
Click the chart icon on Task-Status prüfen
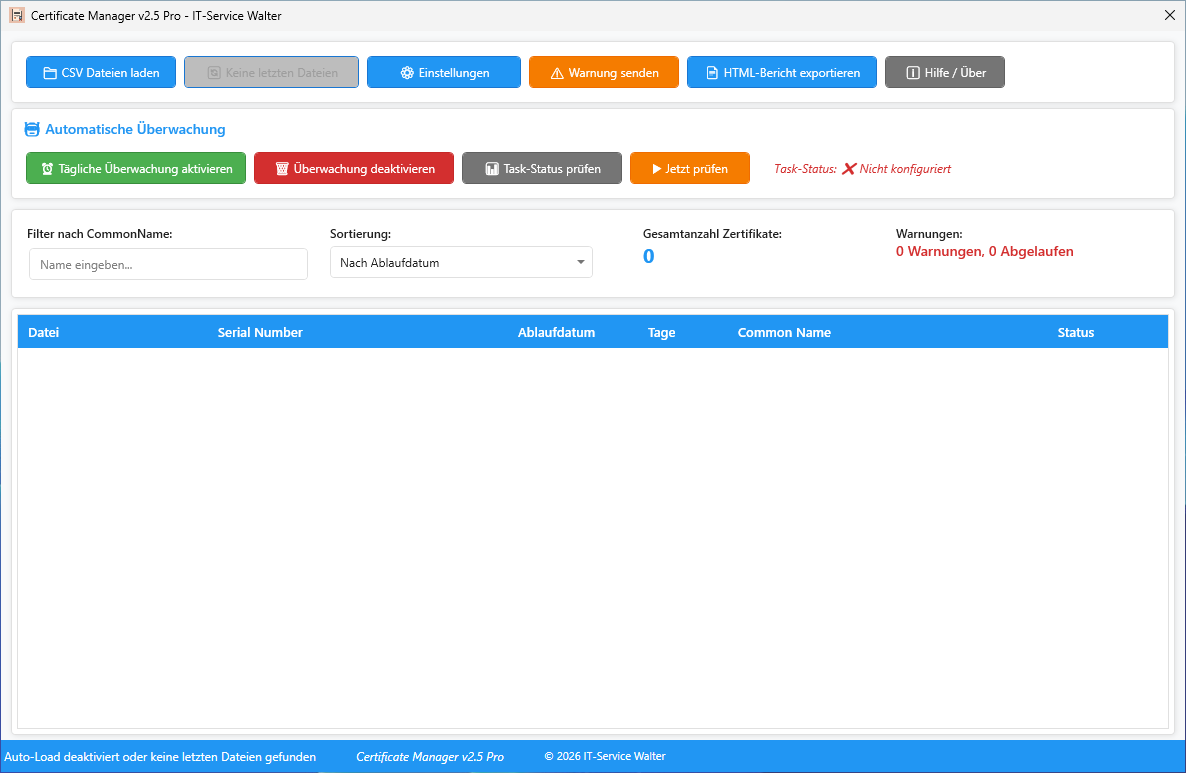tap(492, 169)
